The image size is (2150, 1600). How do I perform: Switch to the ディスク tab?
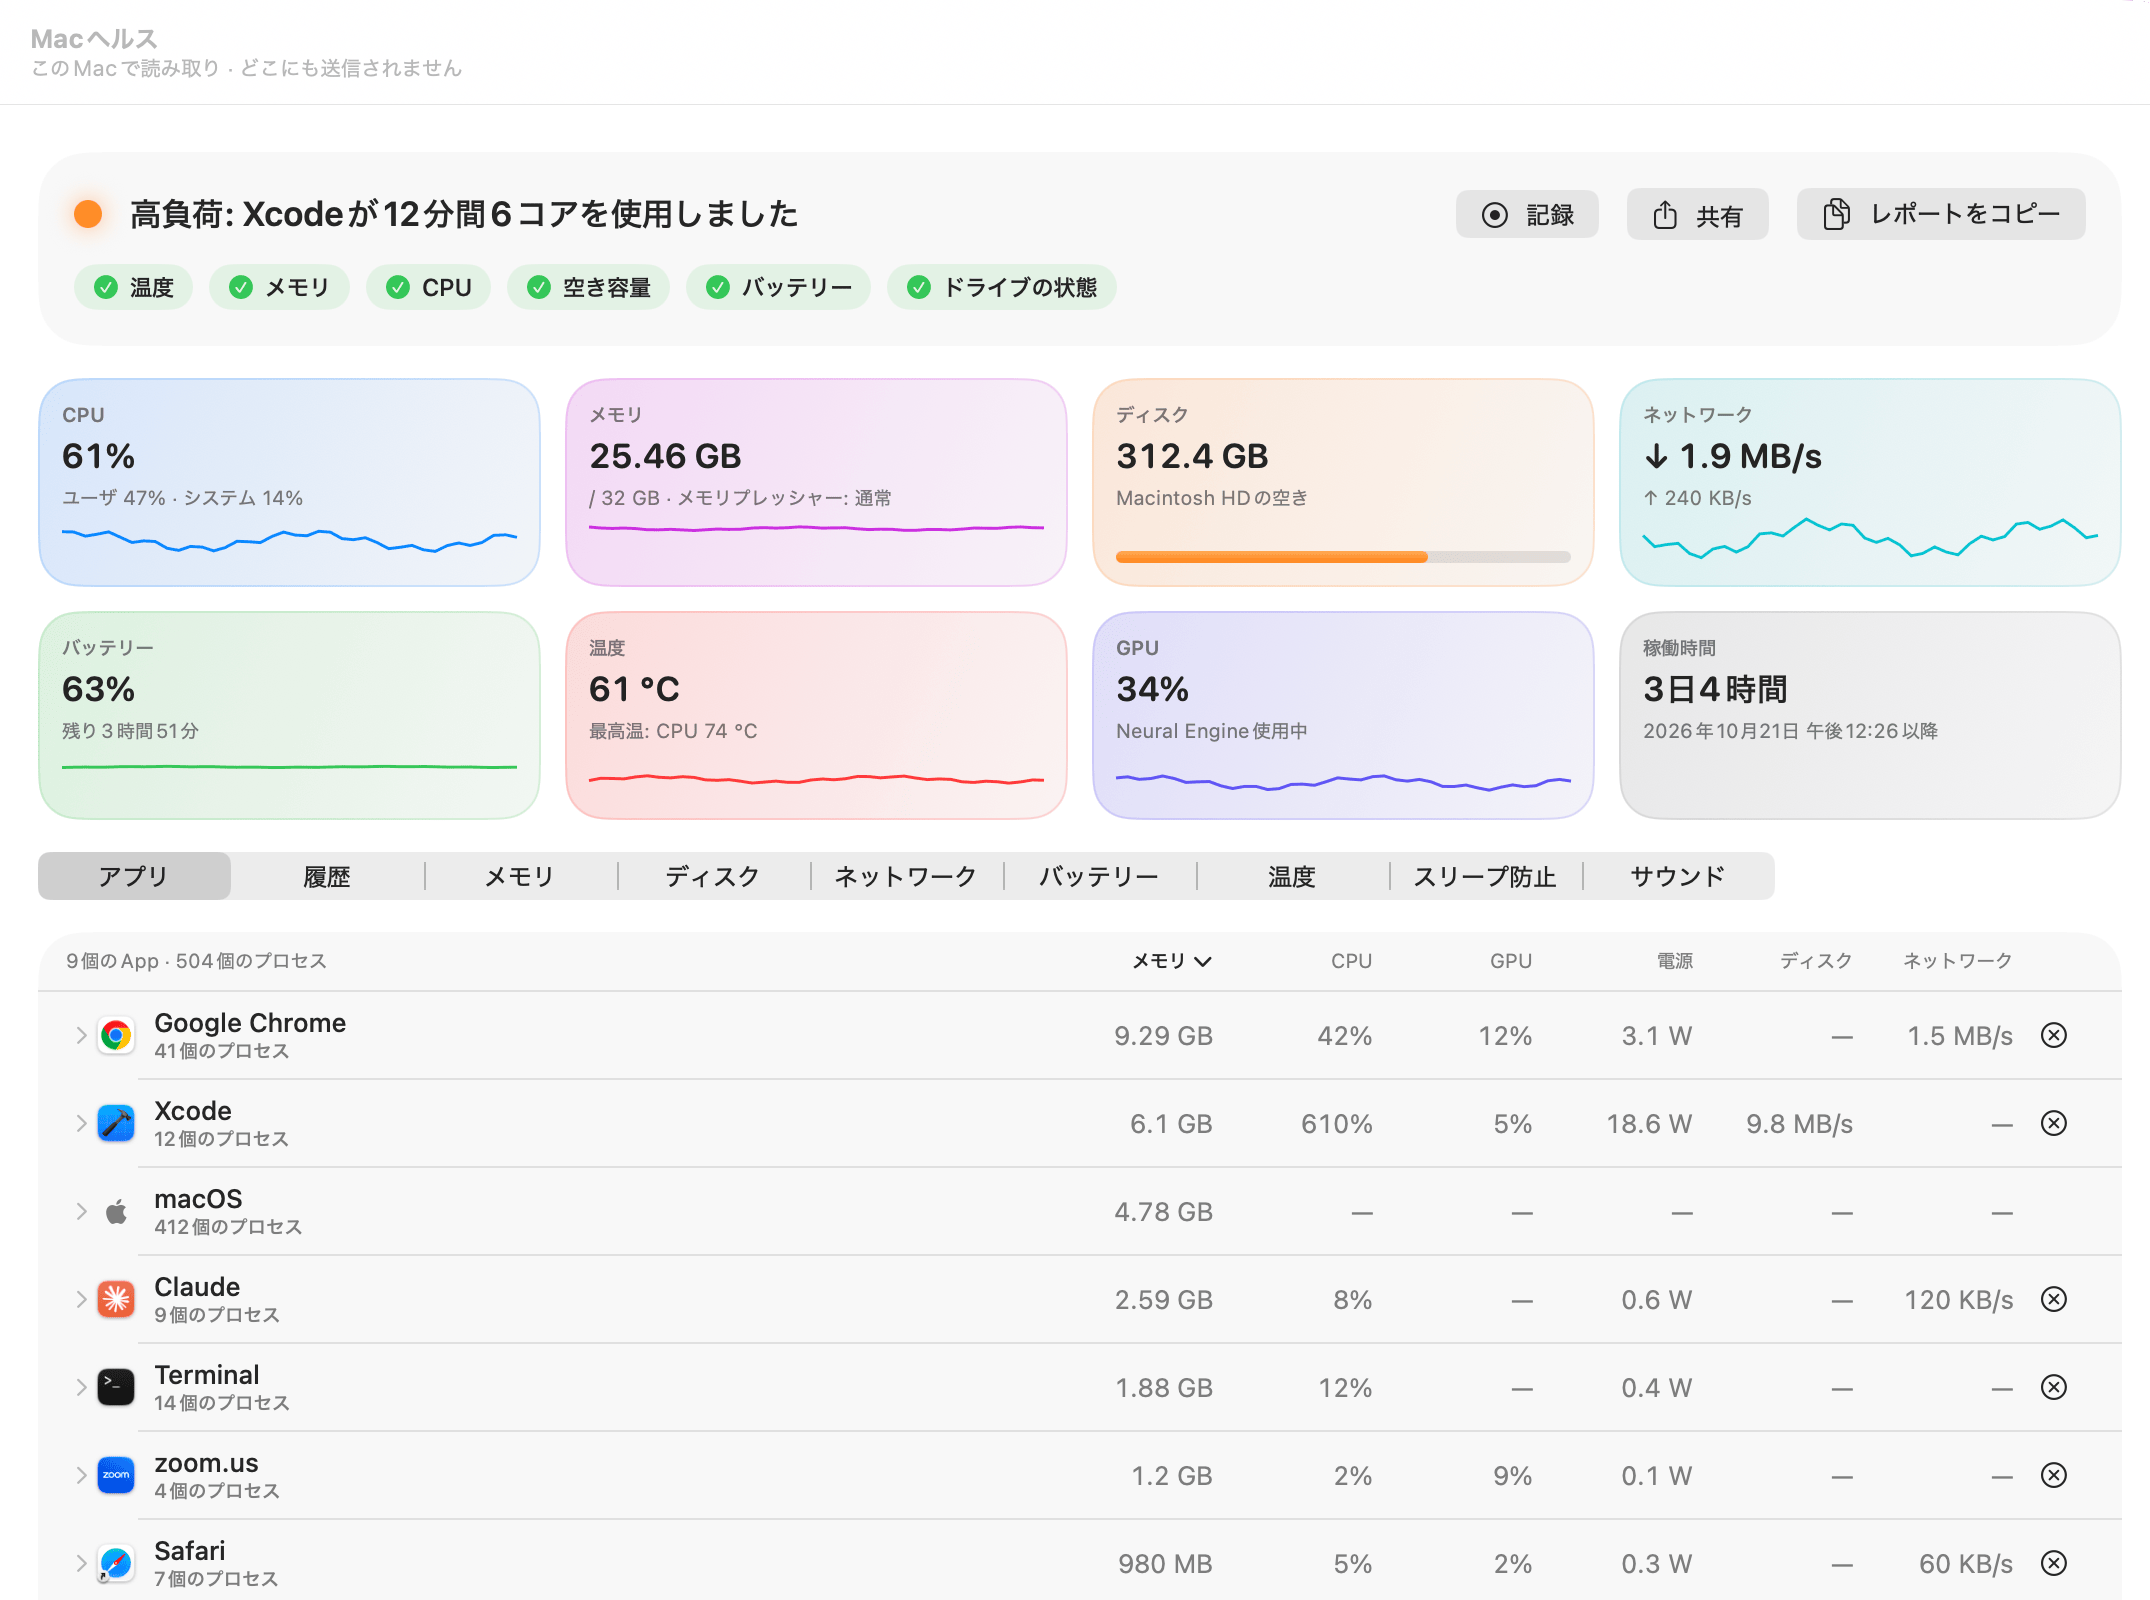713,877
